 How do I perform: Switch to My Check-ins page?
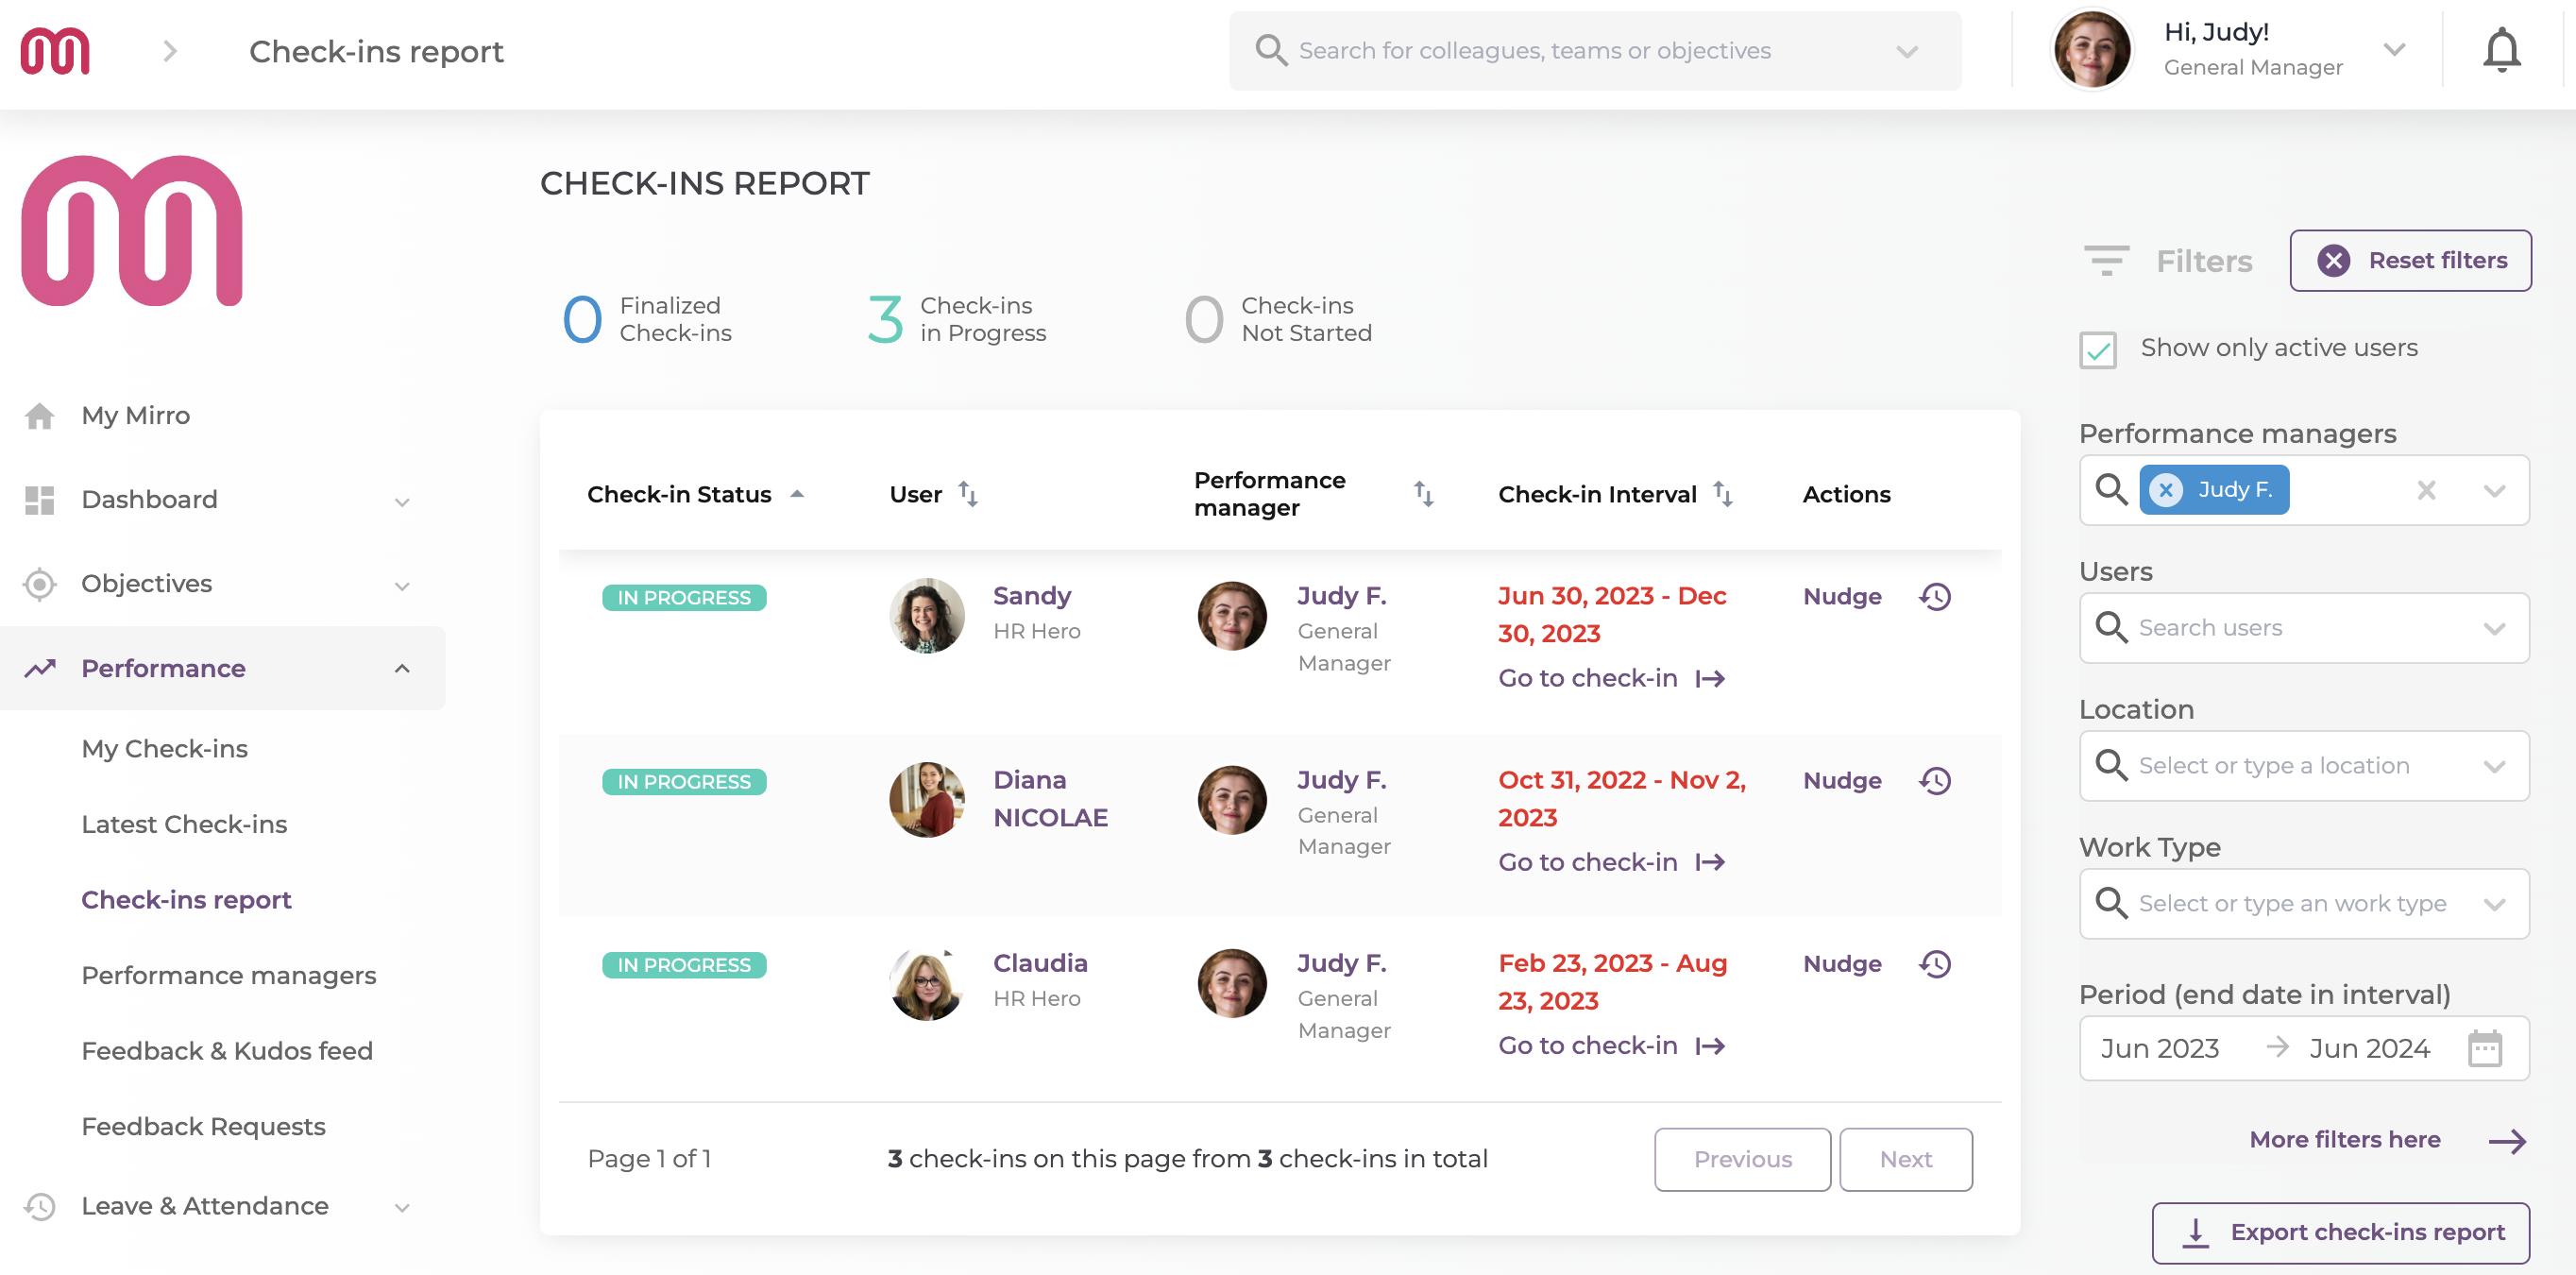[x=165, y=748]
